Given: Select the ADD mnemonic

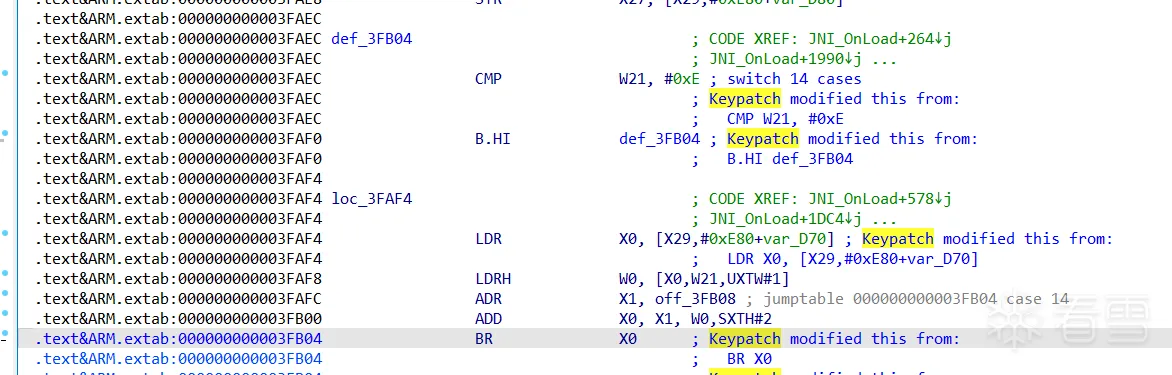Looking at the screenshot, I should (x=489, y=319).
